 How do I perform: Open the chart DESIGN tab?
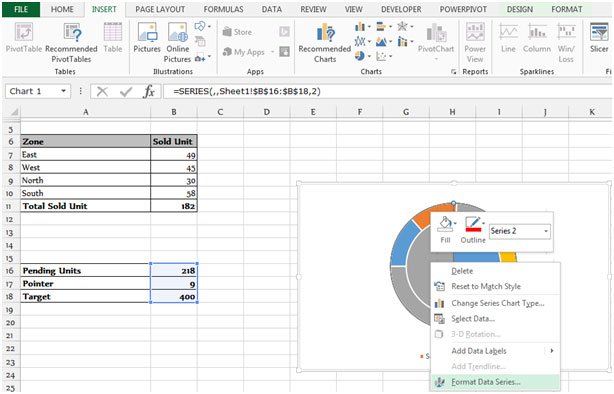pos(520,9)
